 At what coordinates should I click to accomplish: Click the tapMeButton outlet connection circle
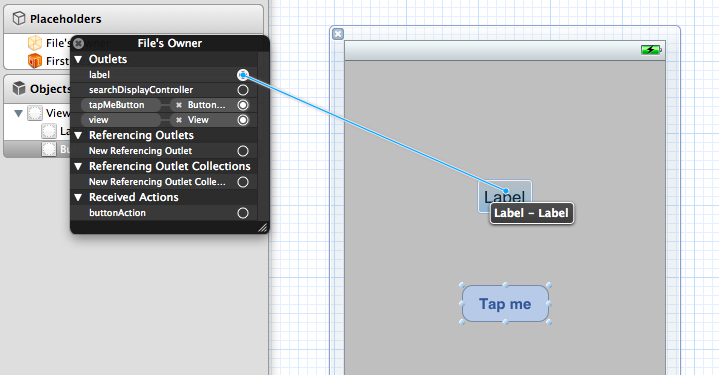243,105
